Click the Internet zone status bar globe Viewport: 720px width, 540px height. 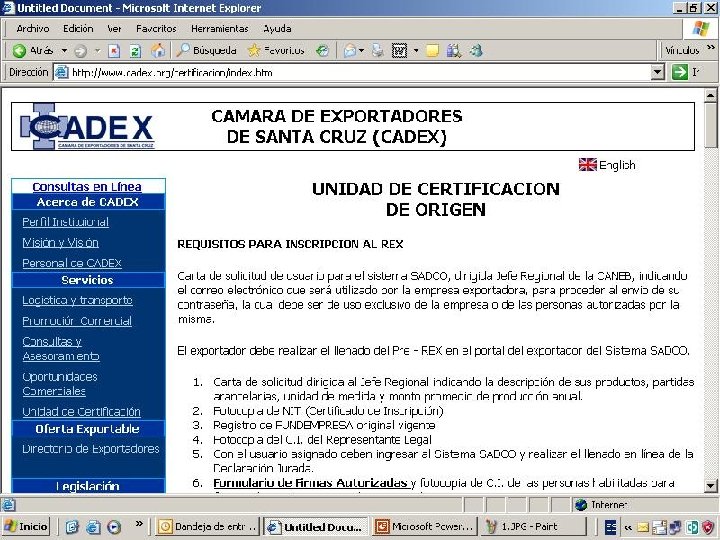coord(581,505)
